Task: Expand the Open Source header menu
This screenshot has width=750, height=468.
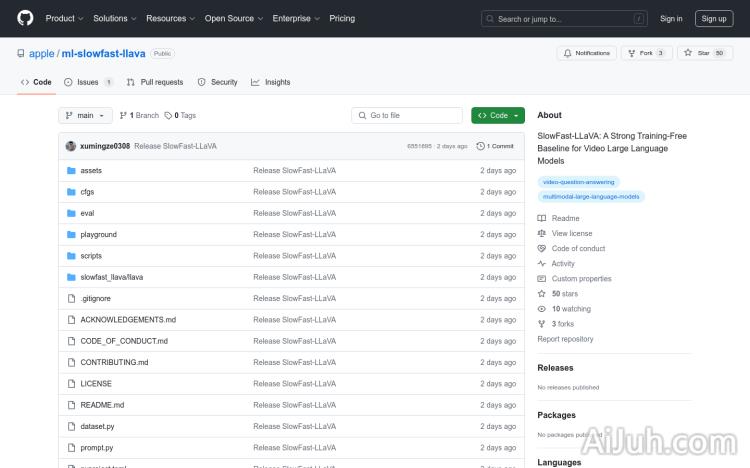Action: (233, 18)
